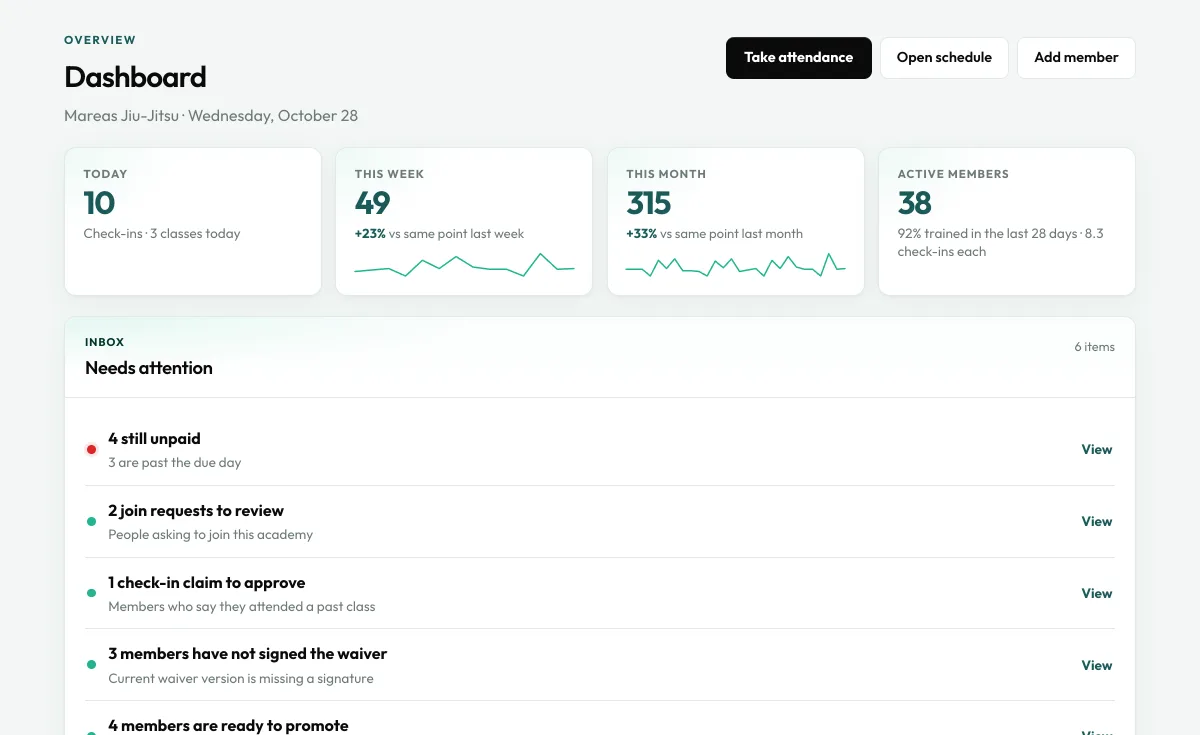Click the Take attendance button
The image size is (1200, 735).
[x=799, y=58]
